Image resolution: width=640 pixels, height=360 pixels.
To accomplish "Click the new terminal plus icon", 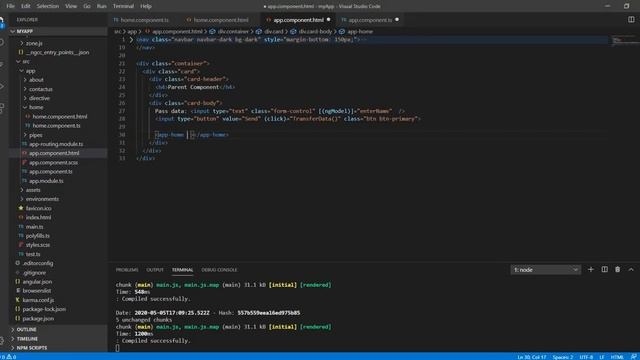I will pos(591,269).
